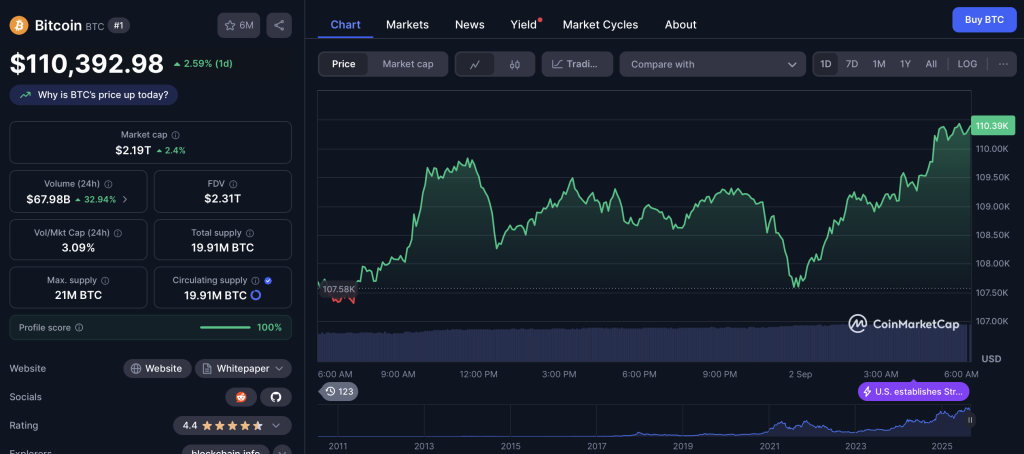The height and width of the screenshot is (454, 1024).
Task: Toggle LOG scale on chart
Action: point(967,64)
